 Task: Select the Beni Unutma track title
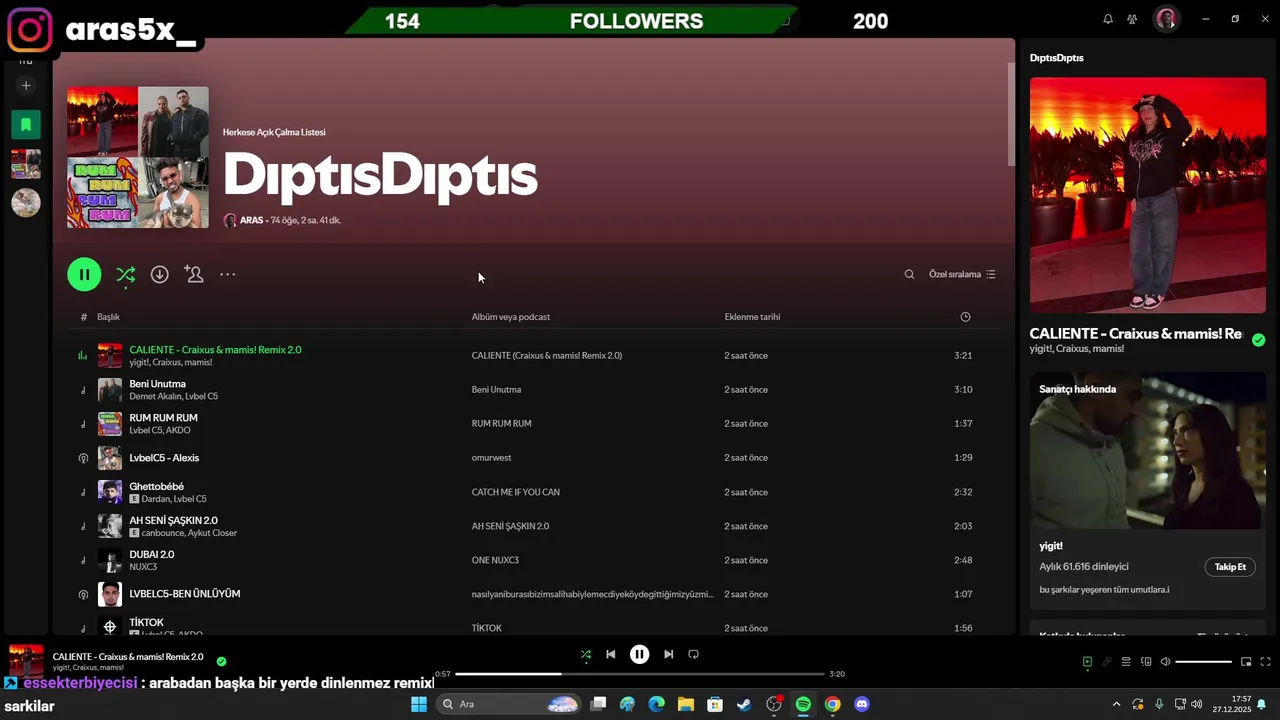157,384
